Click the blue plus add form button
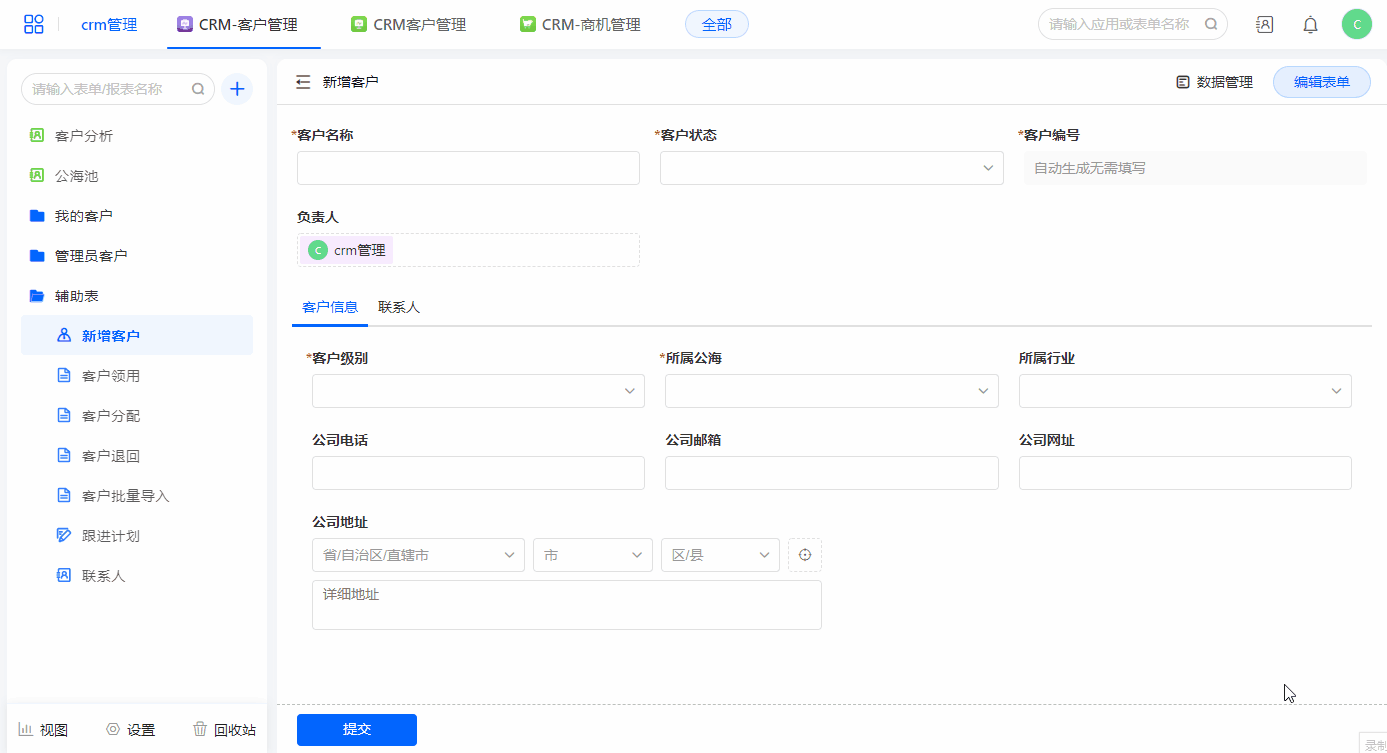The image size is (1387, 753). 237,89
